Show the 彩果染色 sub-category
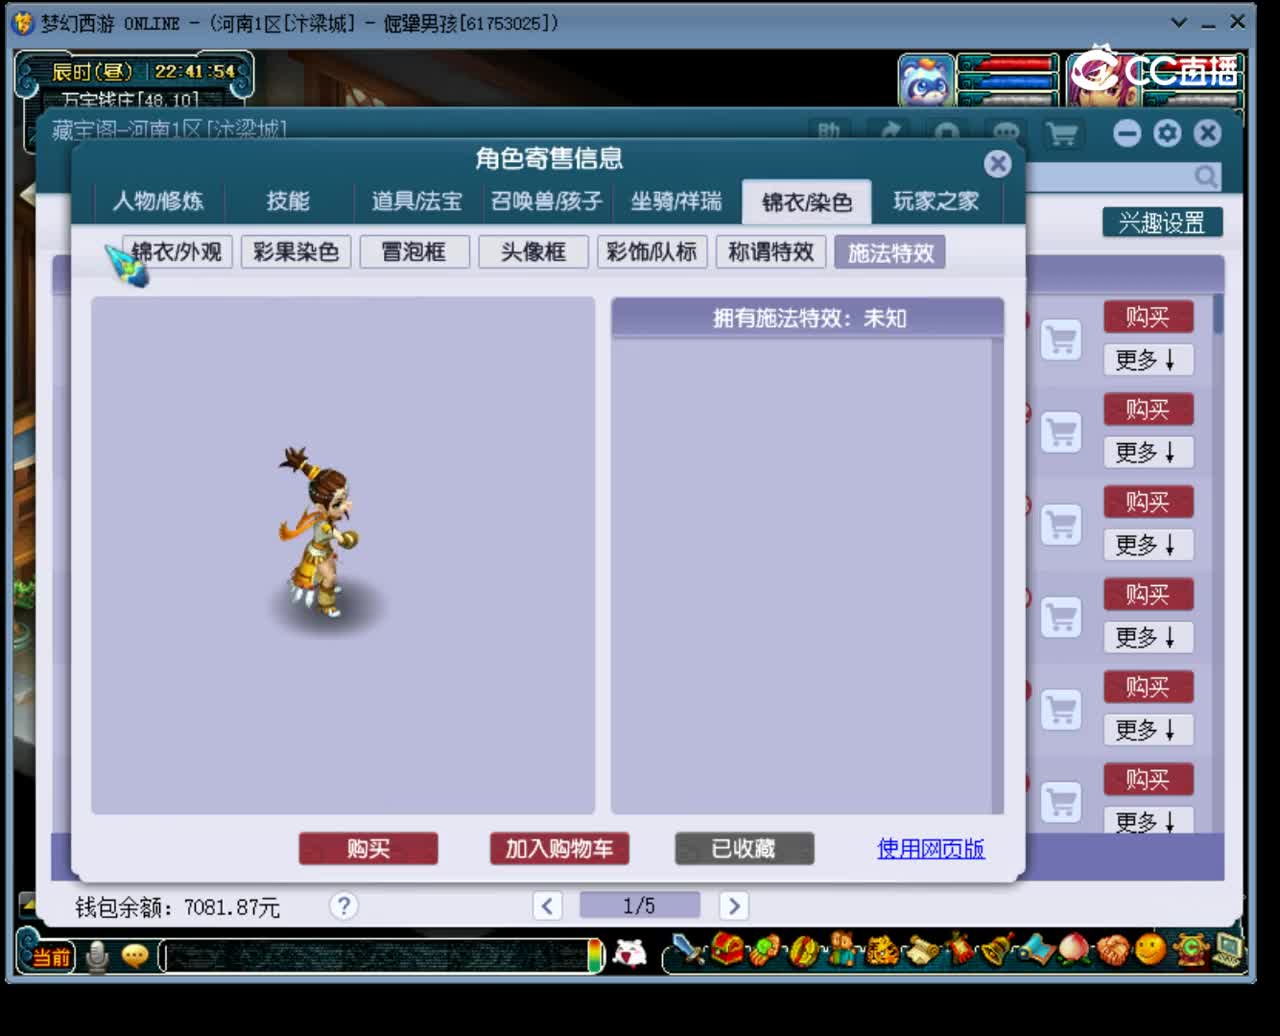 [x=296, y=252]
